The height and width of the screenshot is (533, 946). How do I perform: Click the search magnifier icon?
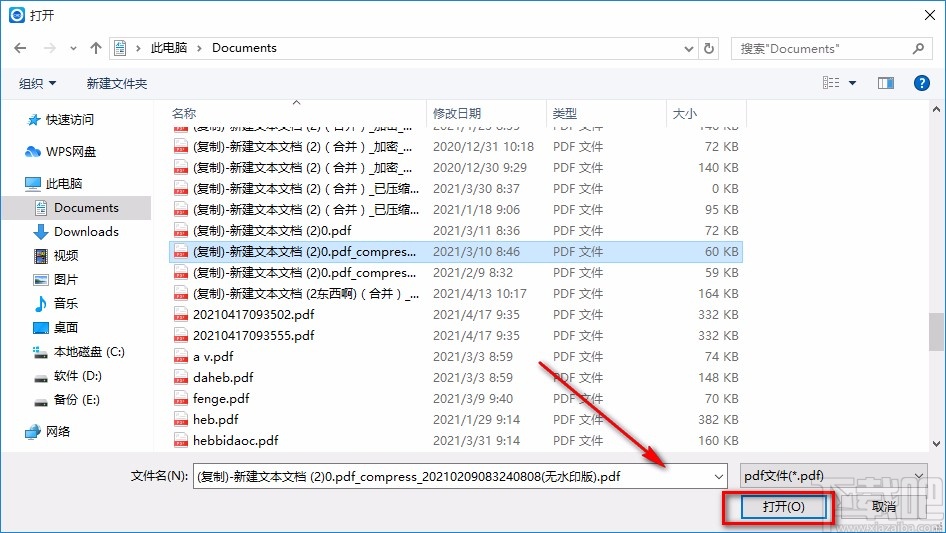pyautogui.click(x=918, y=48)
